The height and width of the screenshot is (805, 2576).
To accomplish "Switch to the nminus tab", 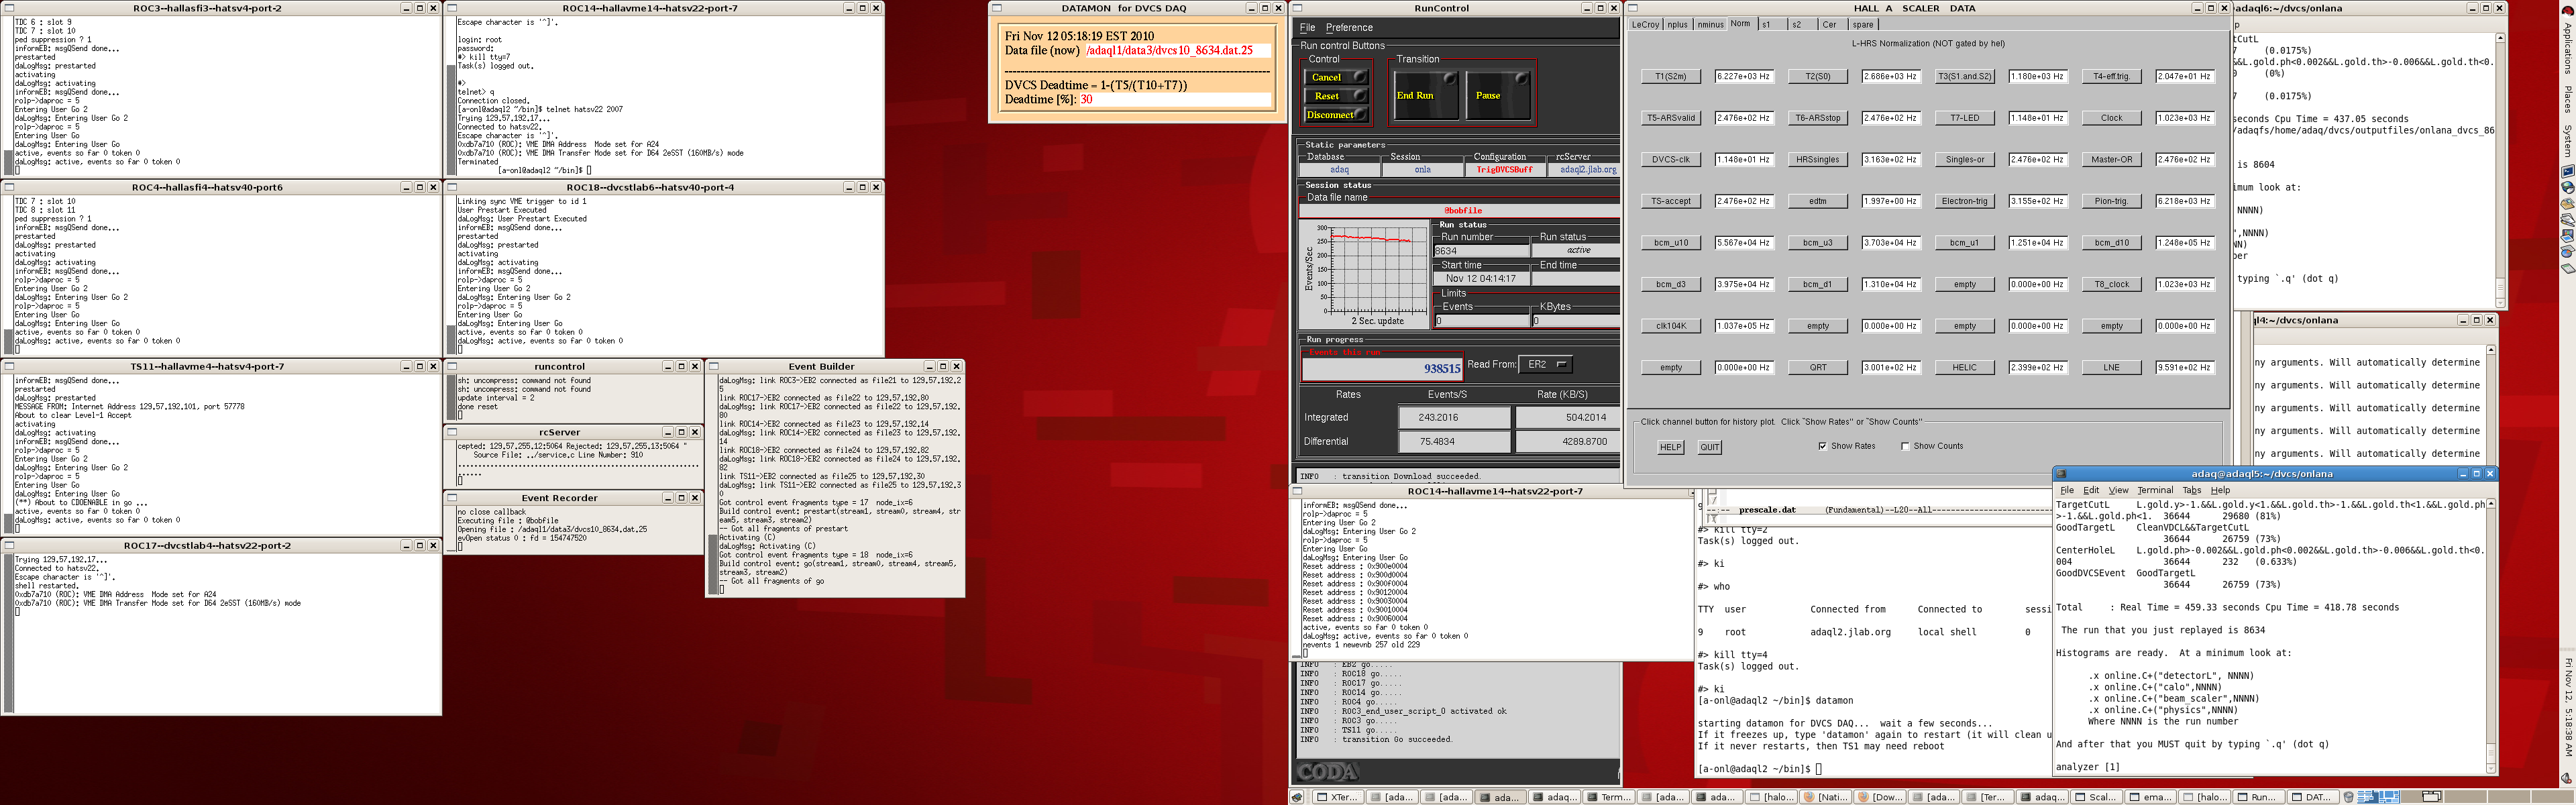I will tap(1710, 24).
